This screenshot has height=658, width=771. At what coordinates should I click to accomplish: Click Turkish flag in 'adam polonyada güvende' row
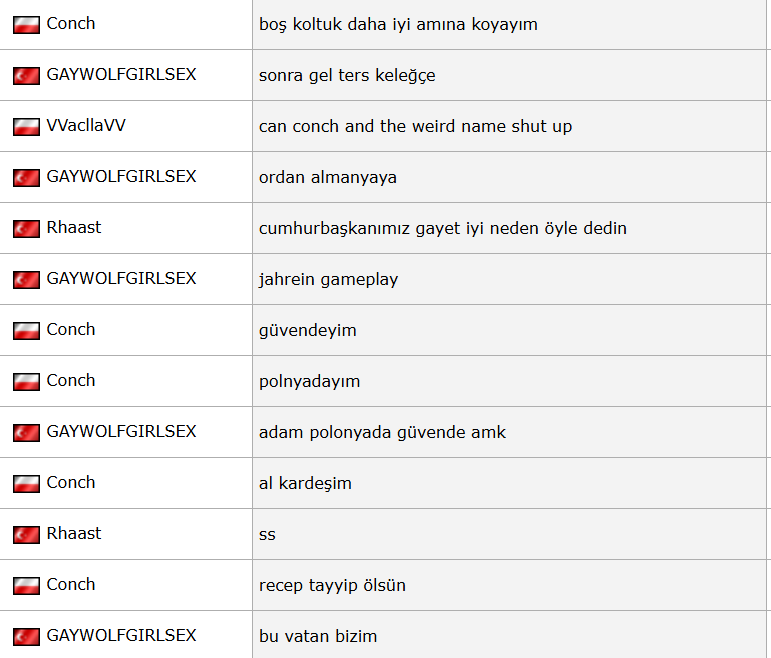(x=26, y=433)
